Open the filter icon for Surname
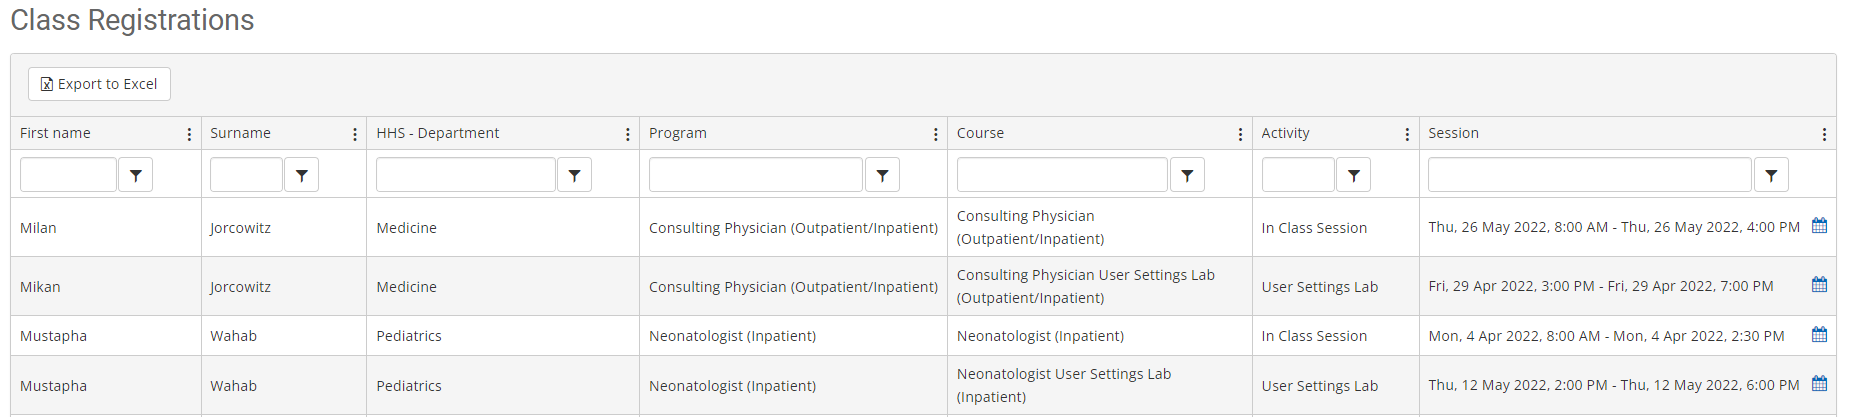Viewport: 1853px width, 417px height. (301, 175)
